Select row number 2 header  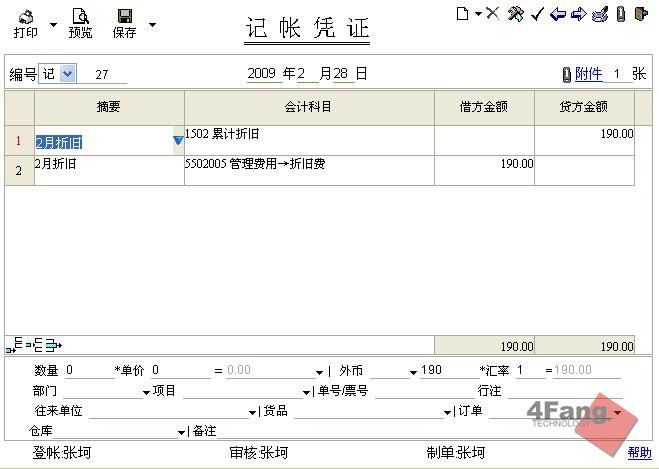pyautogui.click(x=19, y=171)
